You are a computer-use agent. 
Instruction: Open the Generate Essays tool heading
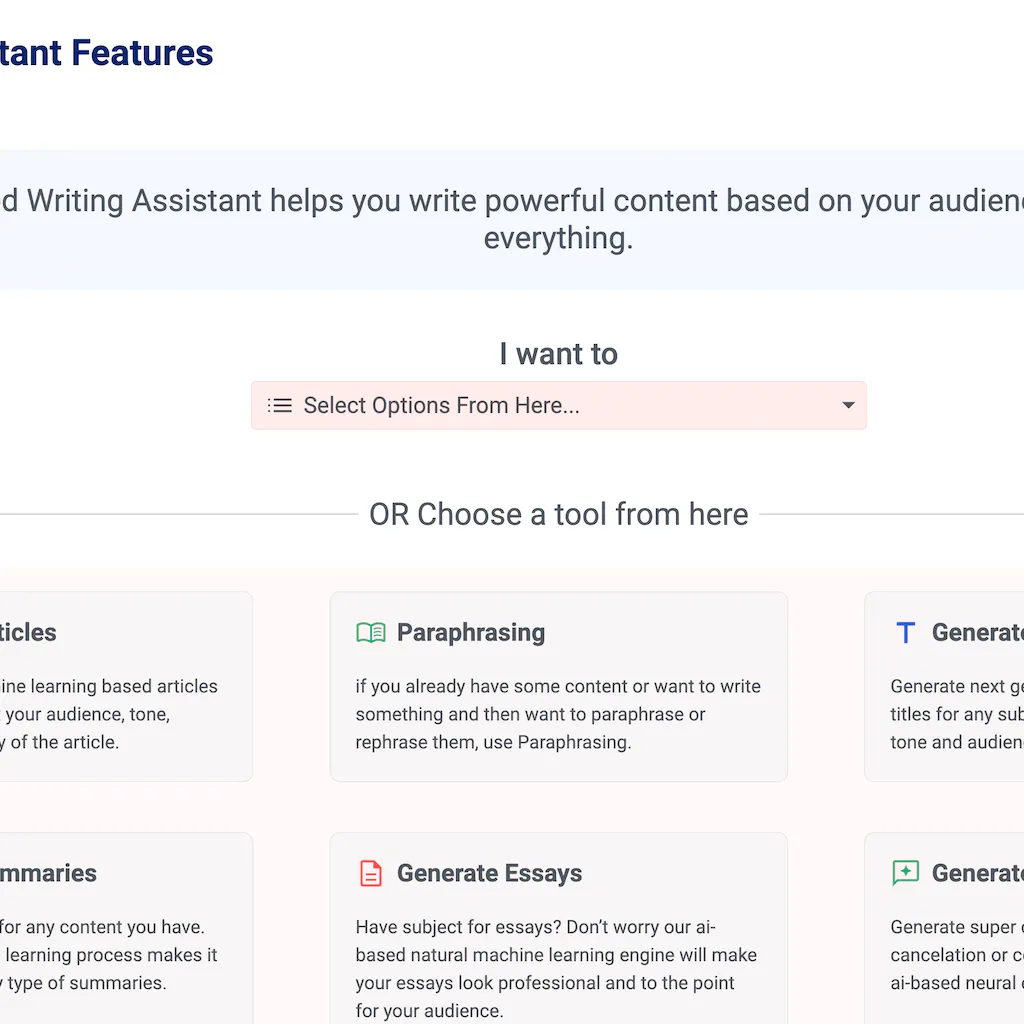[489, 873]
